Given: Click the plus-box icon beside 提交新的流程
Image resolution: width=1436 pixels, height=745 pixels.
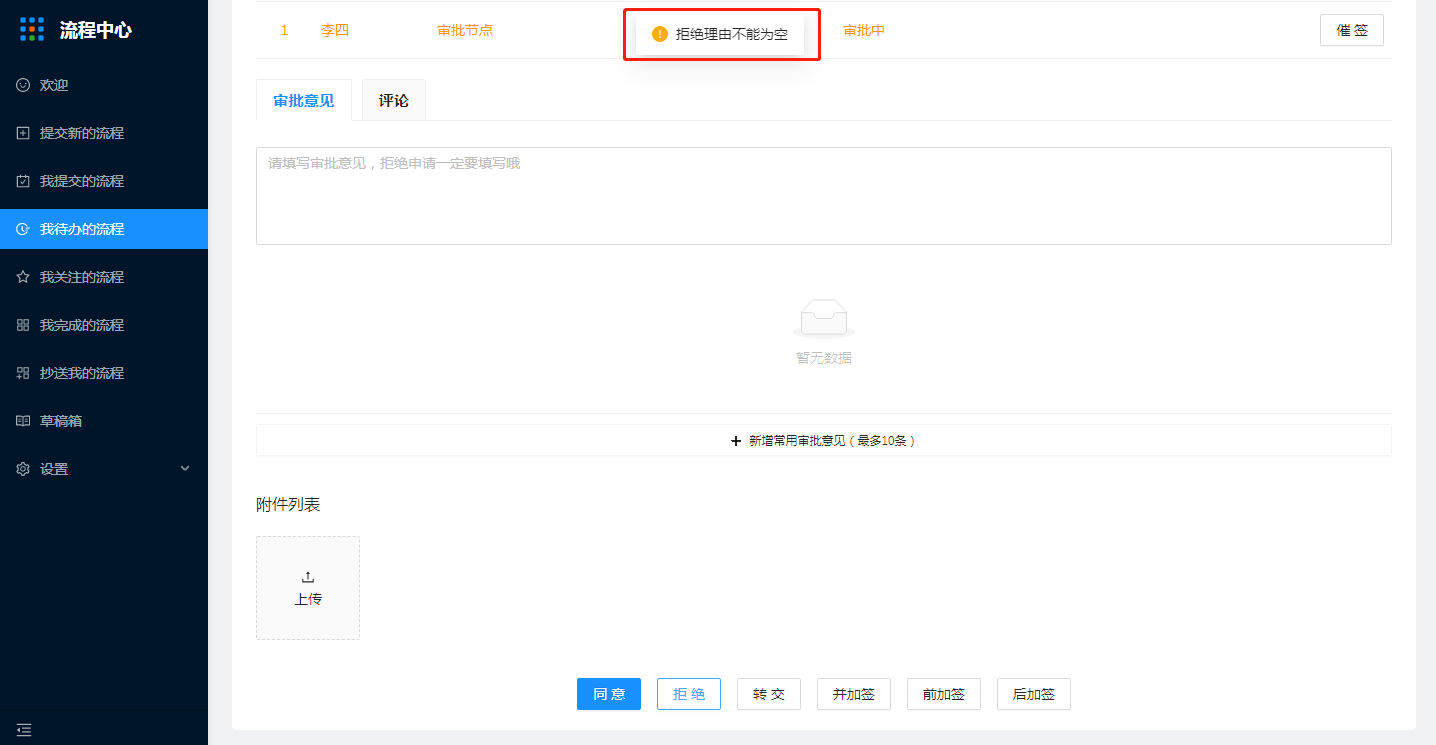Looking at the screenshot, I should point(23,133).
